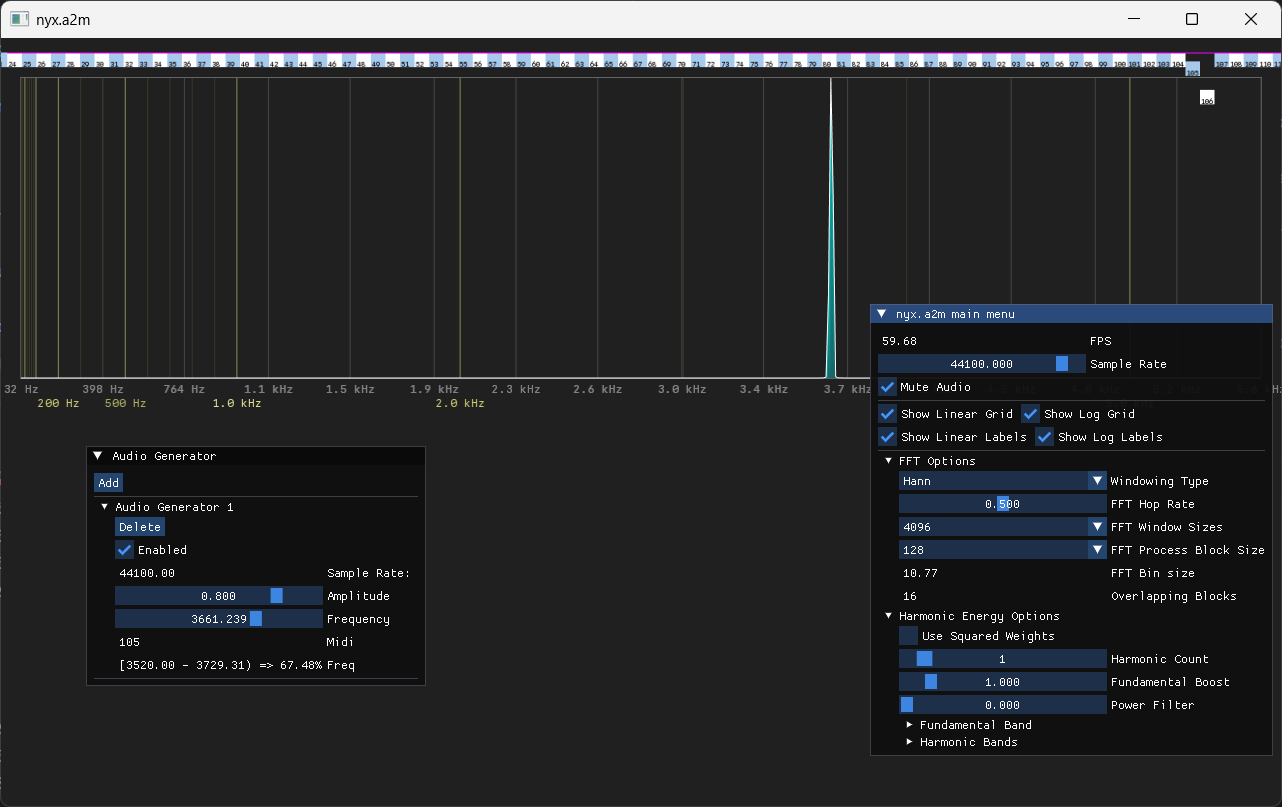Expand the Harmonic Bands section
Viewport: 1282px width, 807px height.
point(908,741)
